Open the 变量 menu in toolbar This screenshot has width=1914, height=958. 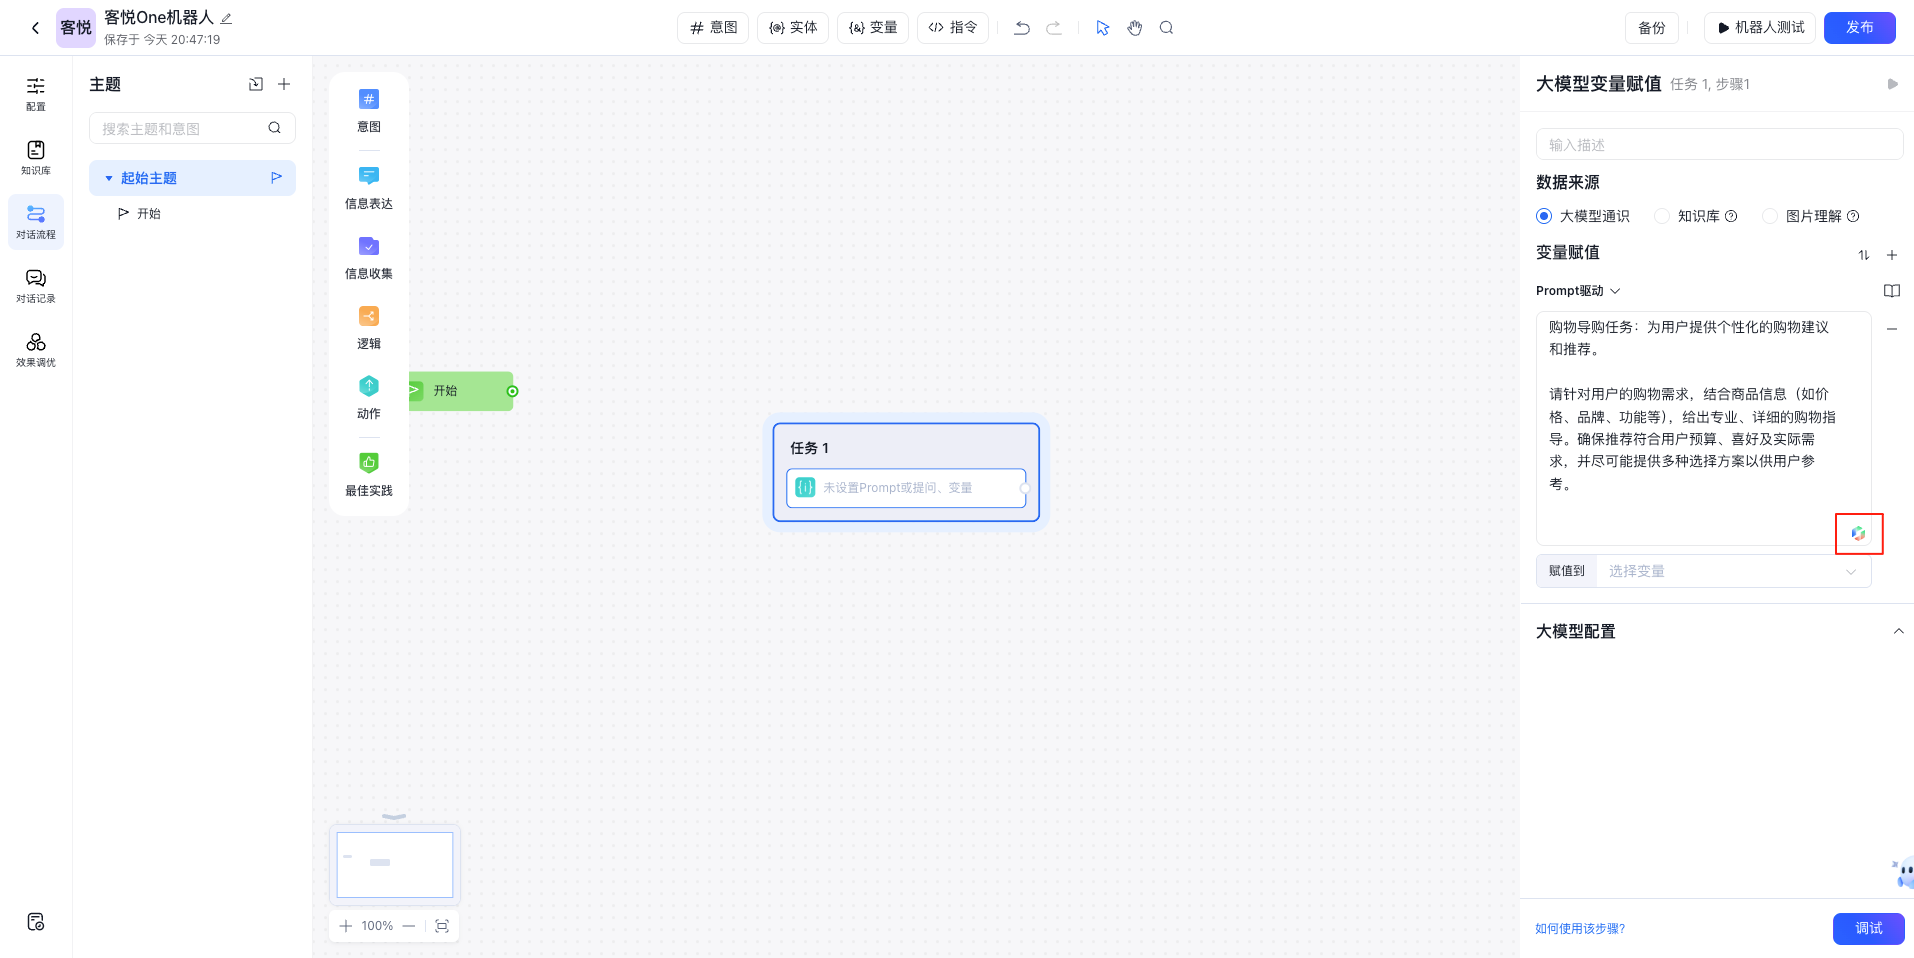pos(873,28)
